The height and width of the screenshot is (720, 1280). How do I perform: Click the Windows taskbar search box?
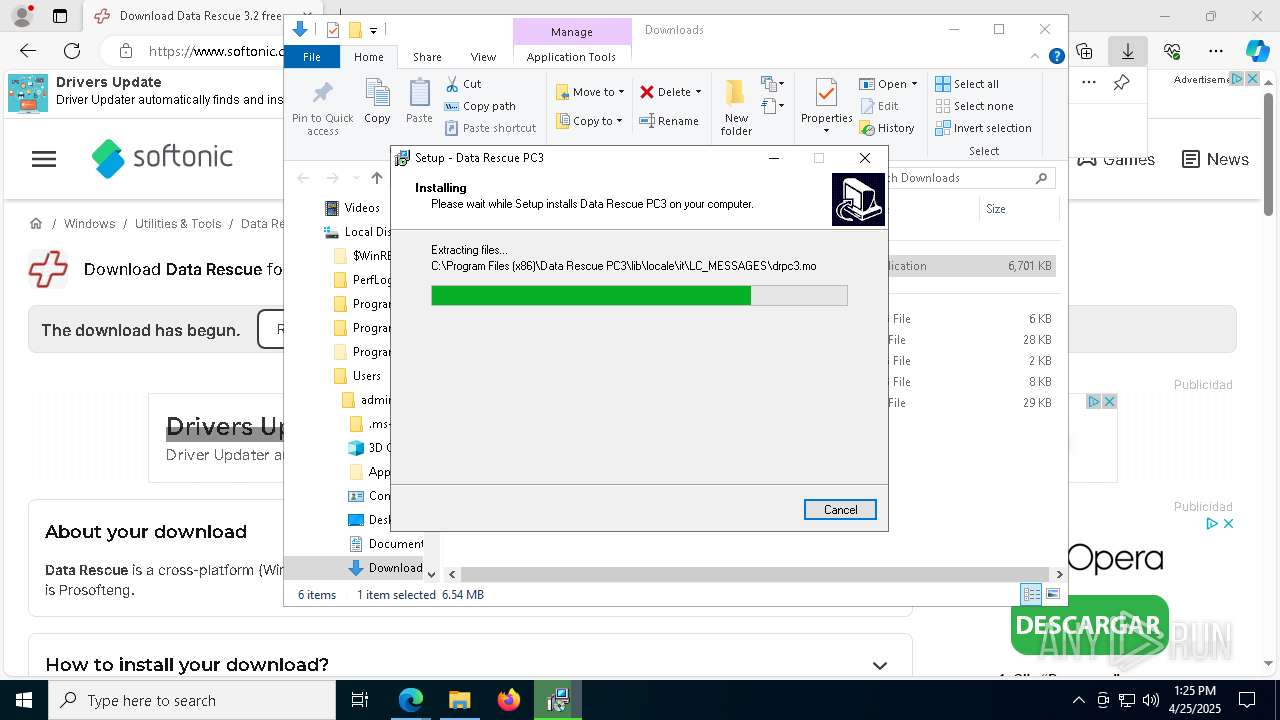click(192, 700)
